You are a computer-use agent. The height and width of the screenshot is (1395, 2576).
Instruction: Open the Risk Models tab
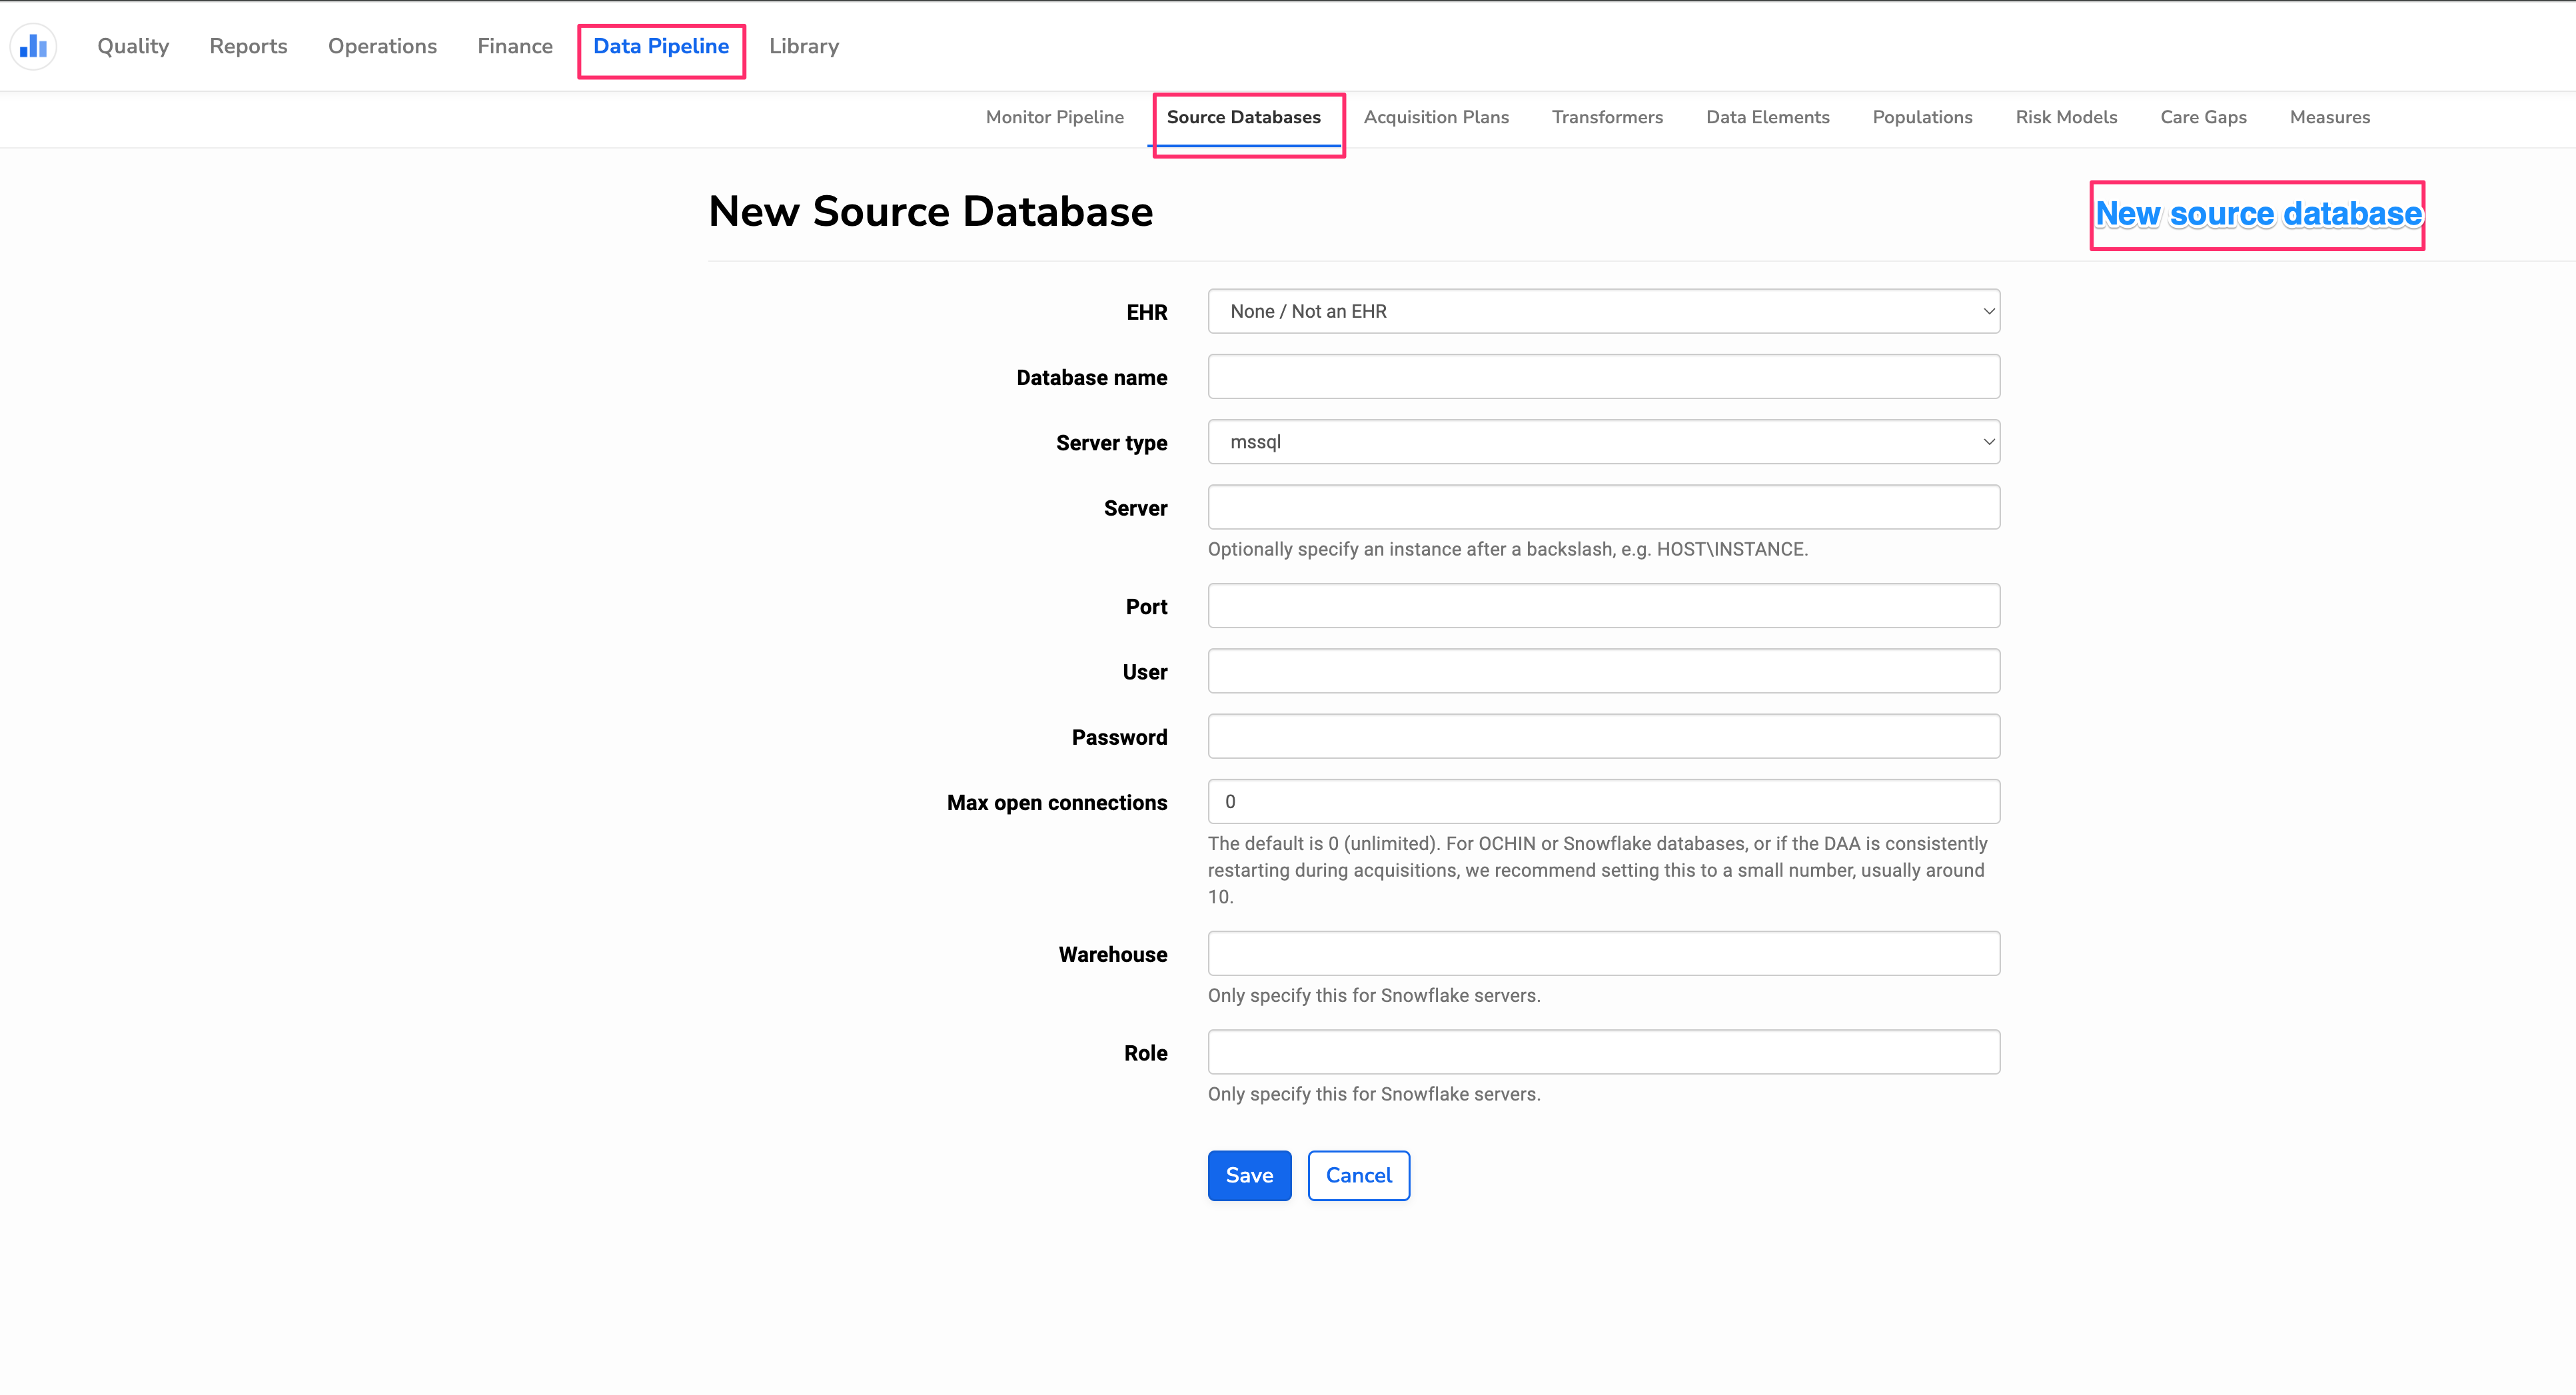click(2066, 117)
